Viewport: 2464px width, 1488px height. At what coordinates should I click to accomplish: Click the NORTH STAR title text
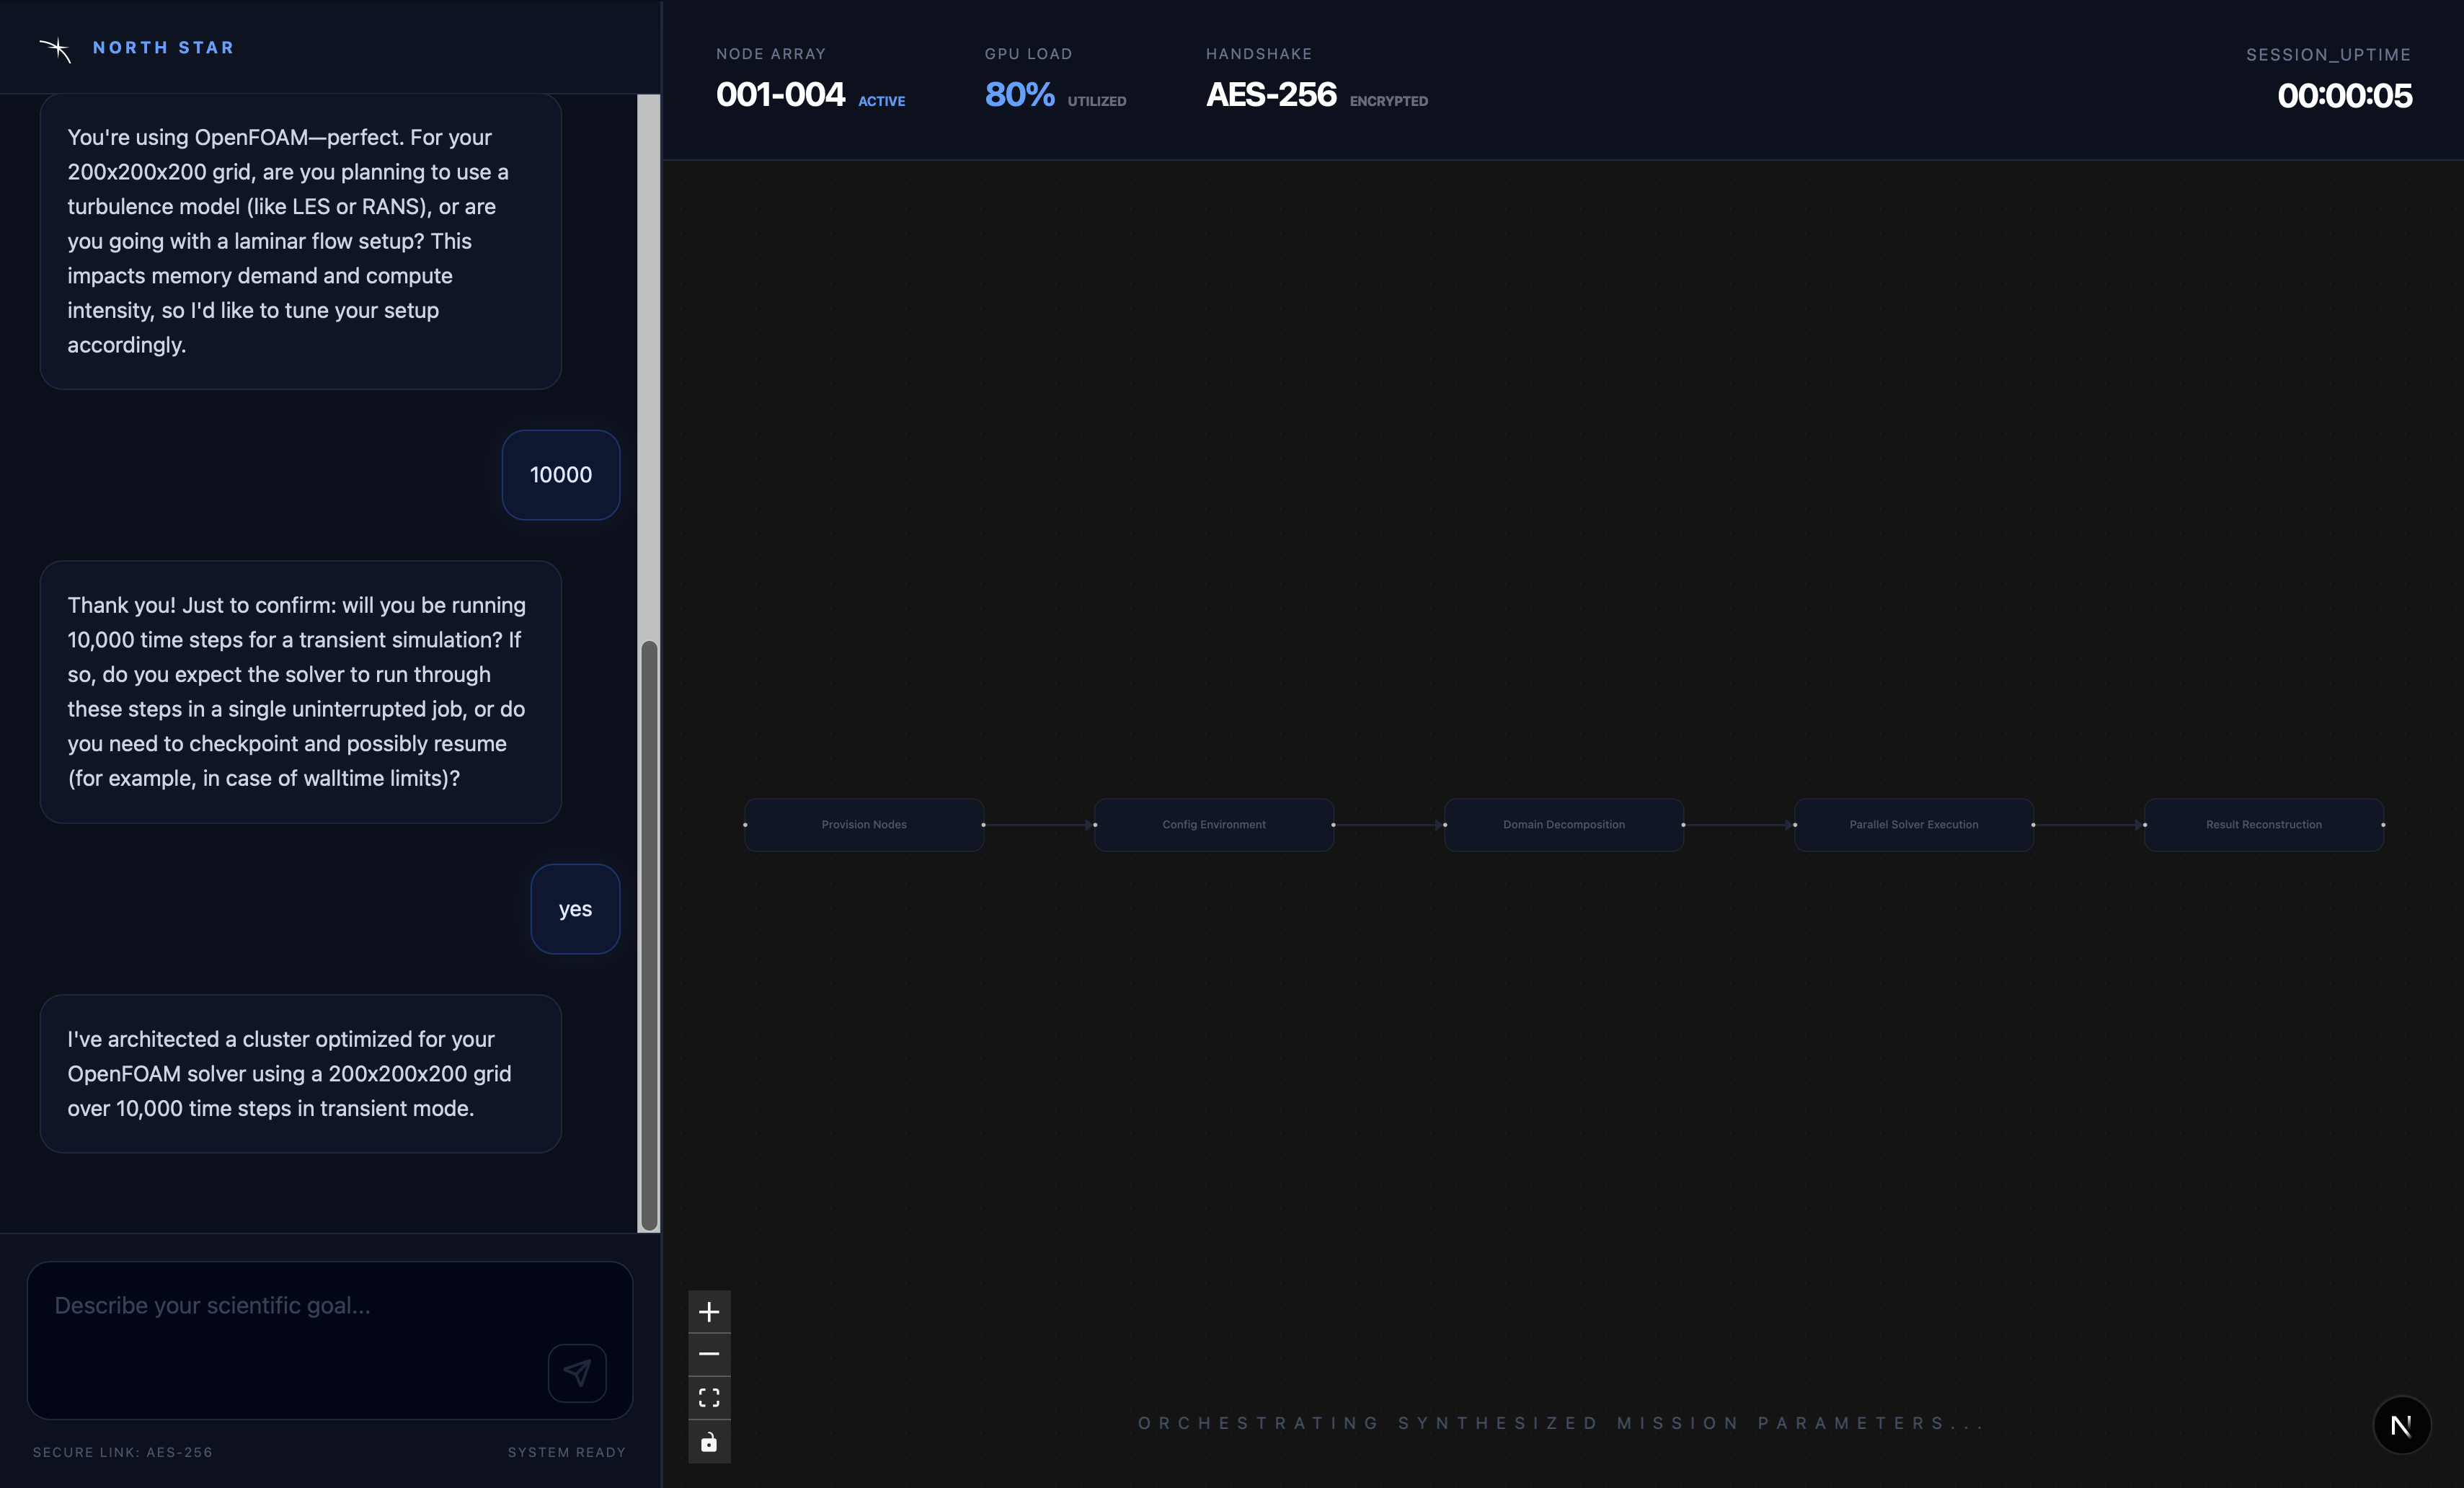163,48
